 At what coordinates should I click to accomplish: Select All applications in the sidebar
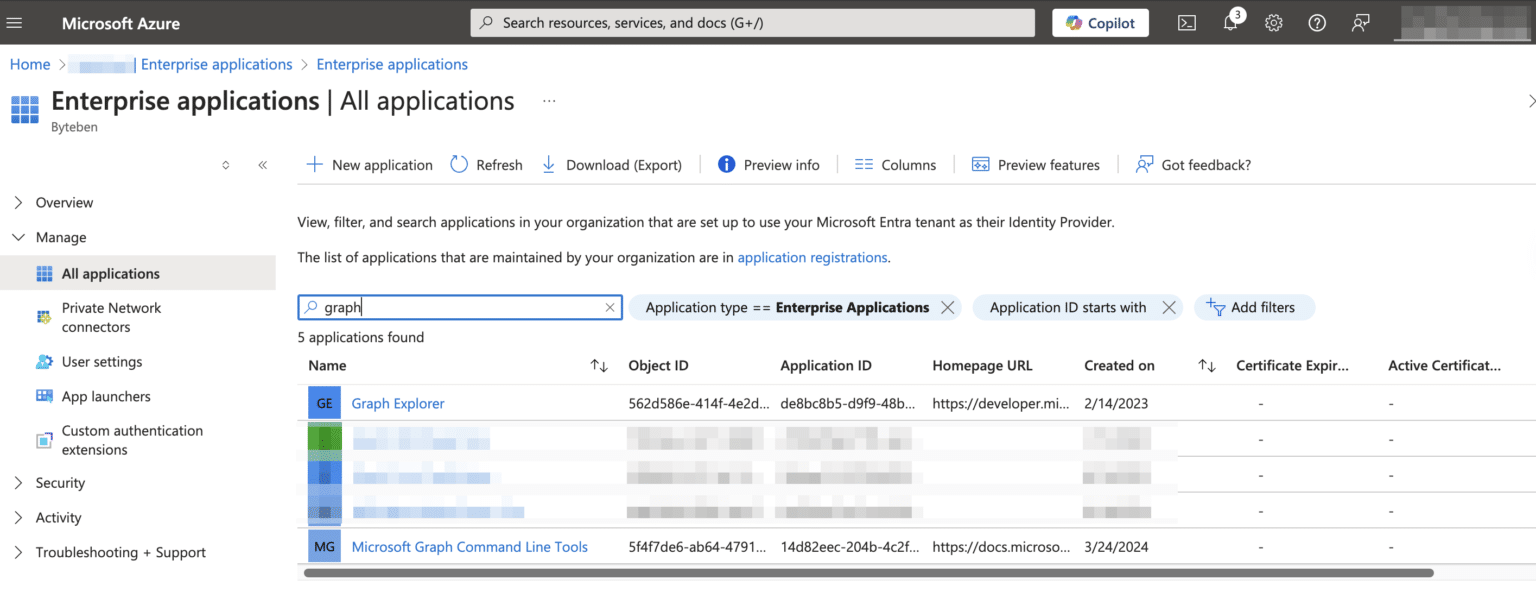click(111, 272)
